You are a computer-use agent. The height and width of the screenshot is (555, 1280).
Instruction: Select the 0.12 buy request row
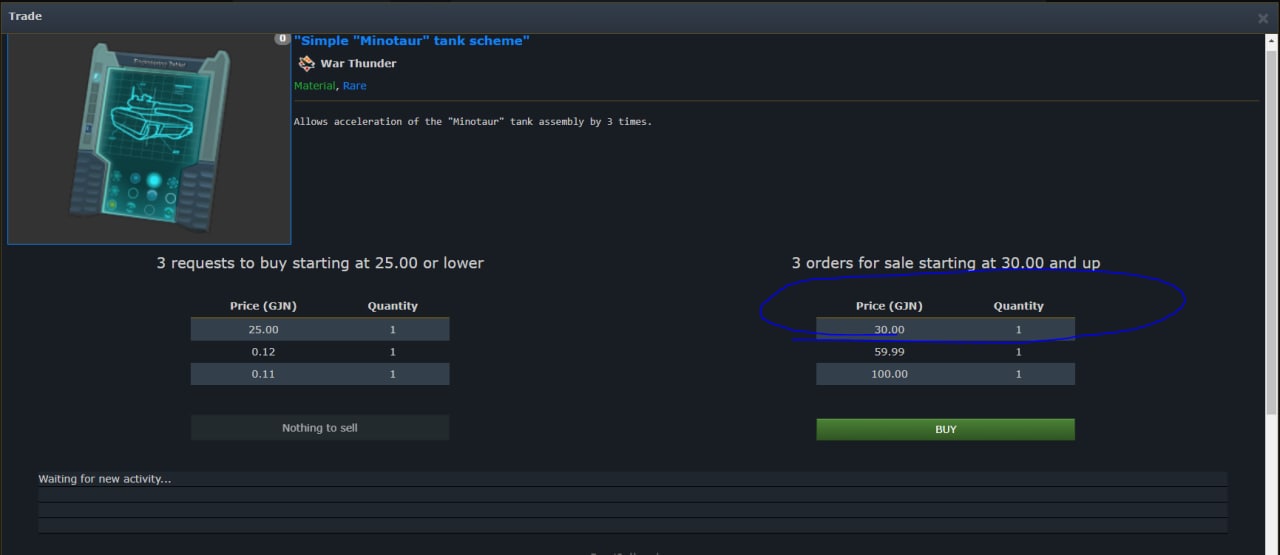[320, 352]
